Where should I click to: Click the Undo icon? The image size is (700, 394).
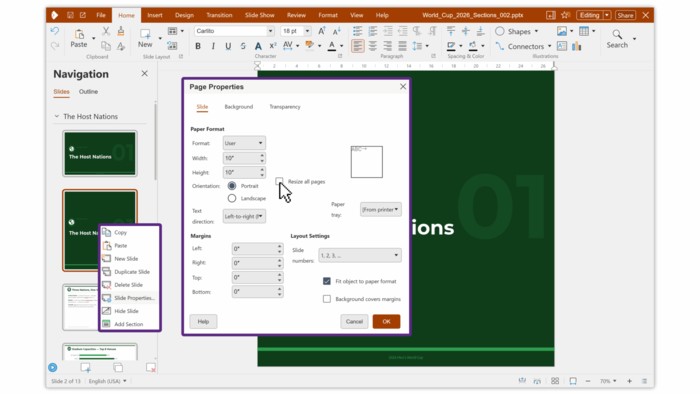tap(55, 31)
